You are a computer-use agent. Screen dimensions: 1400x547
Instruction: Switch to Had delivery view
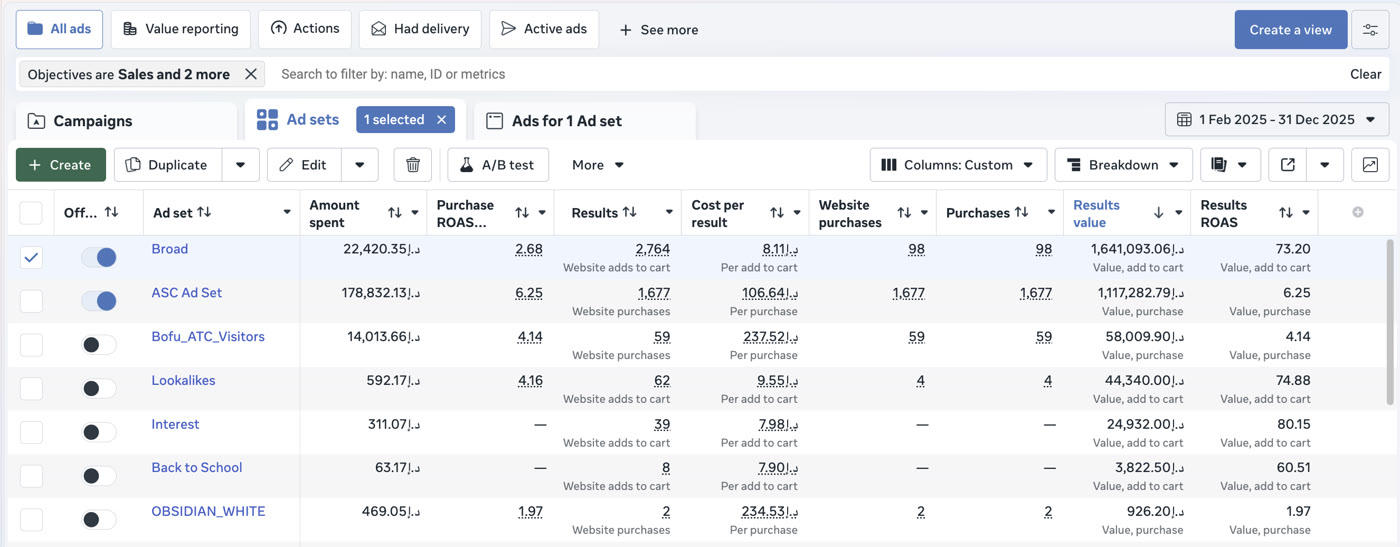tap(420, 29)
